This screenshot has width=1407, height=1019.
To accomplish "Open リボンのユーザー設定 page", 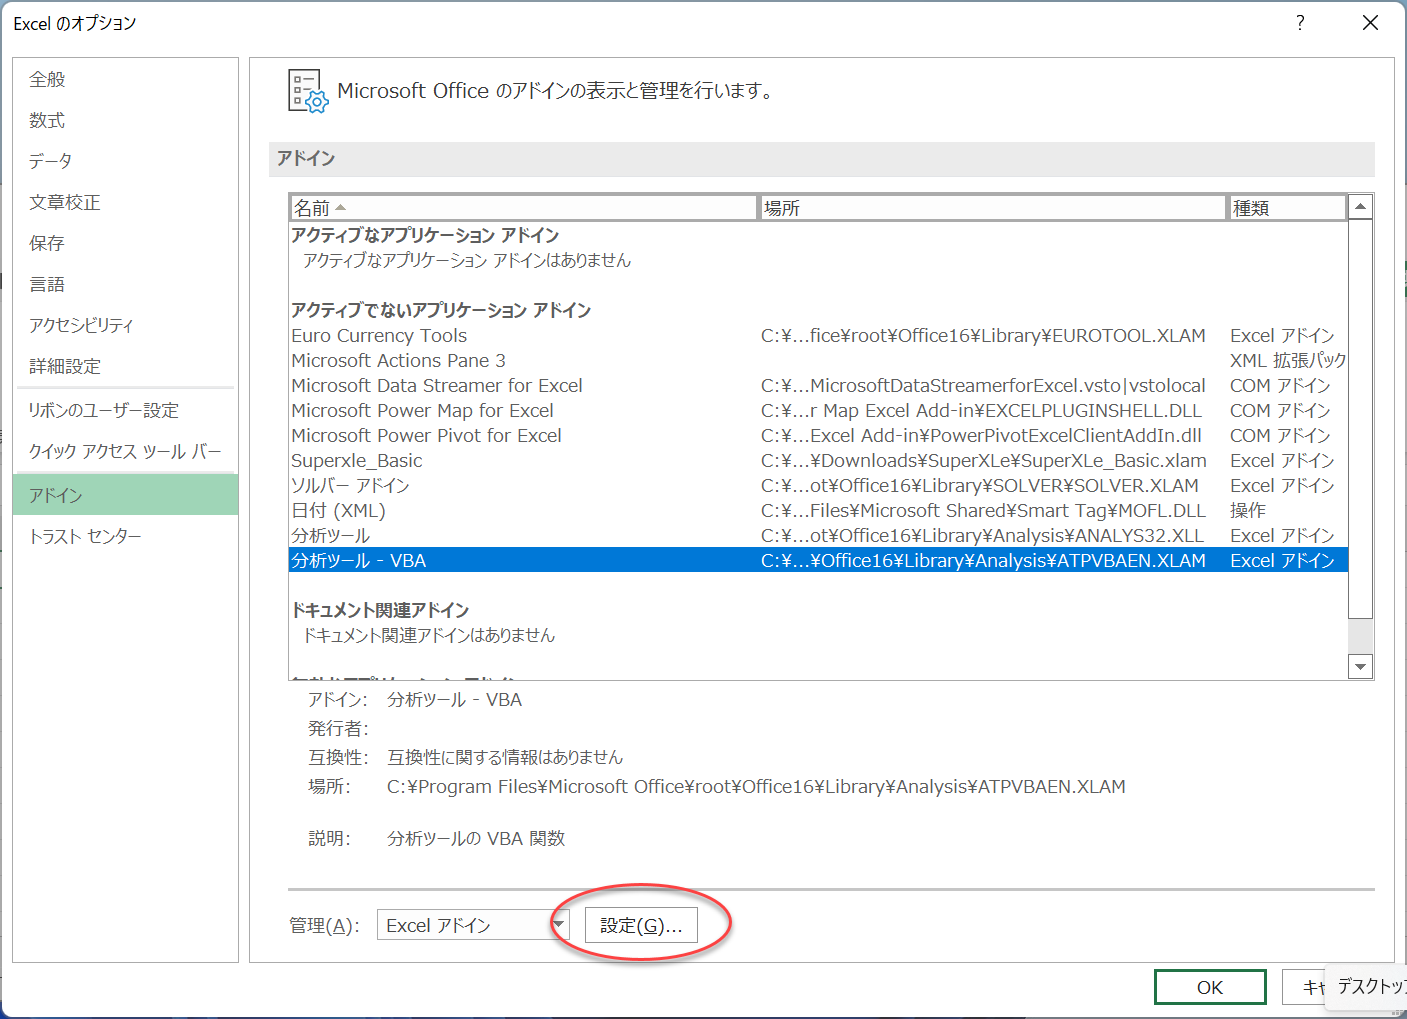I will pyautogui.click(x=125, y=410).
